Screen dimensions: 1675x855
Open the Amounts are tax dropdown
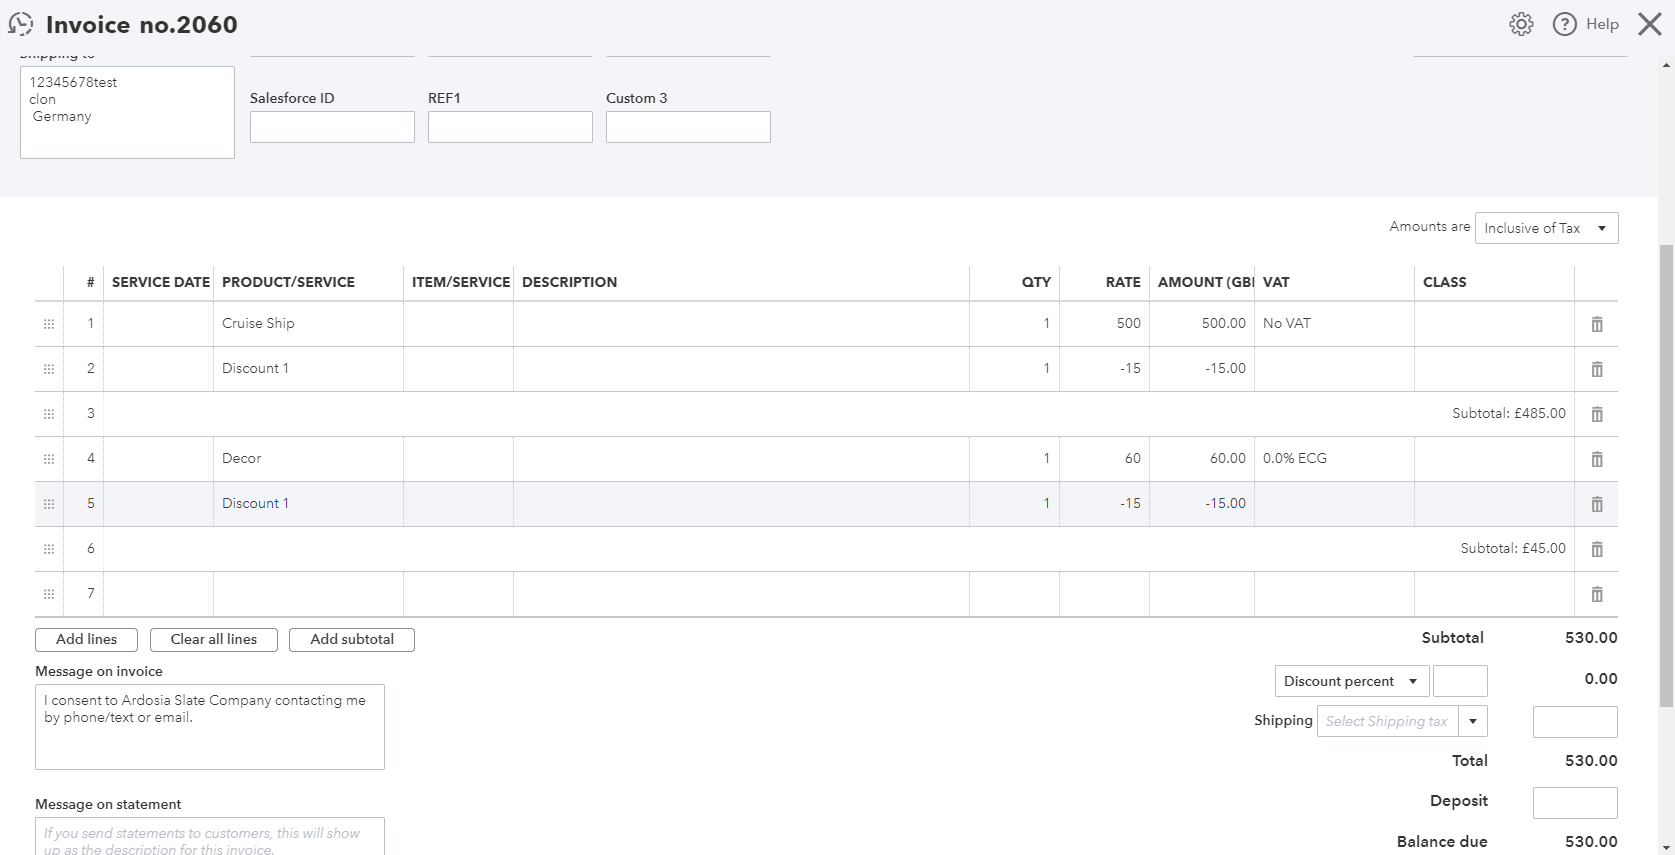[1546, 228]
